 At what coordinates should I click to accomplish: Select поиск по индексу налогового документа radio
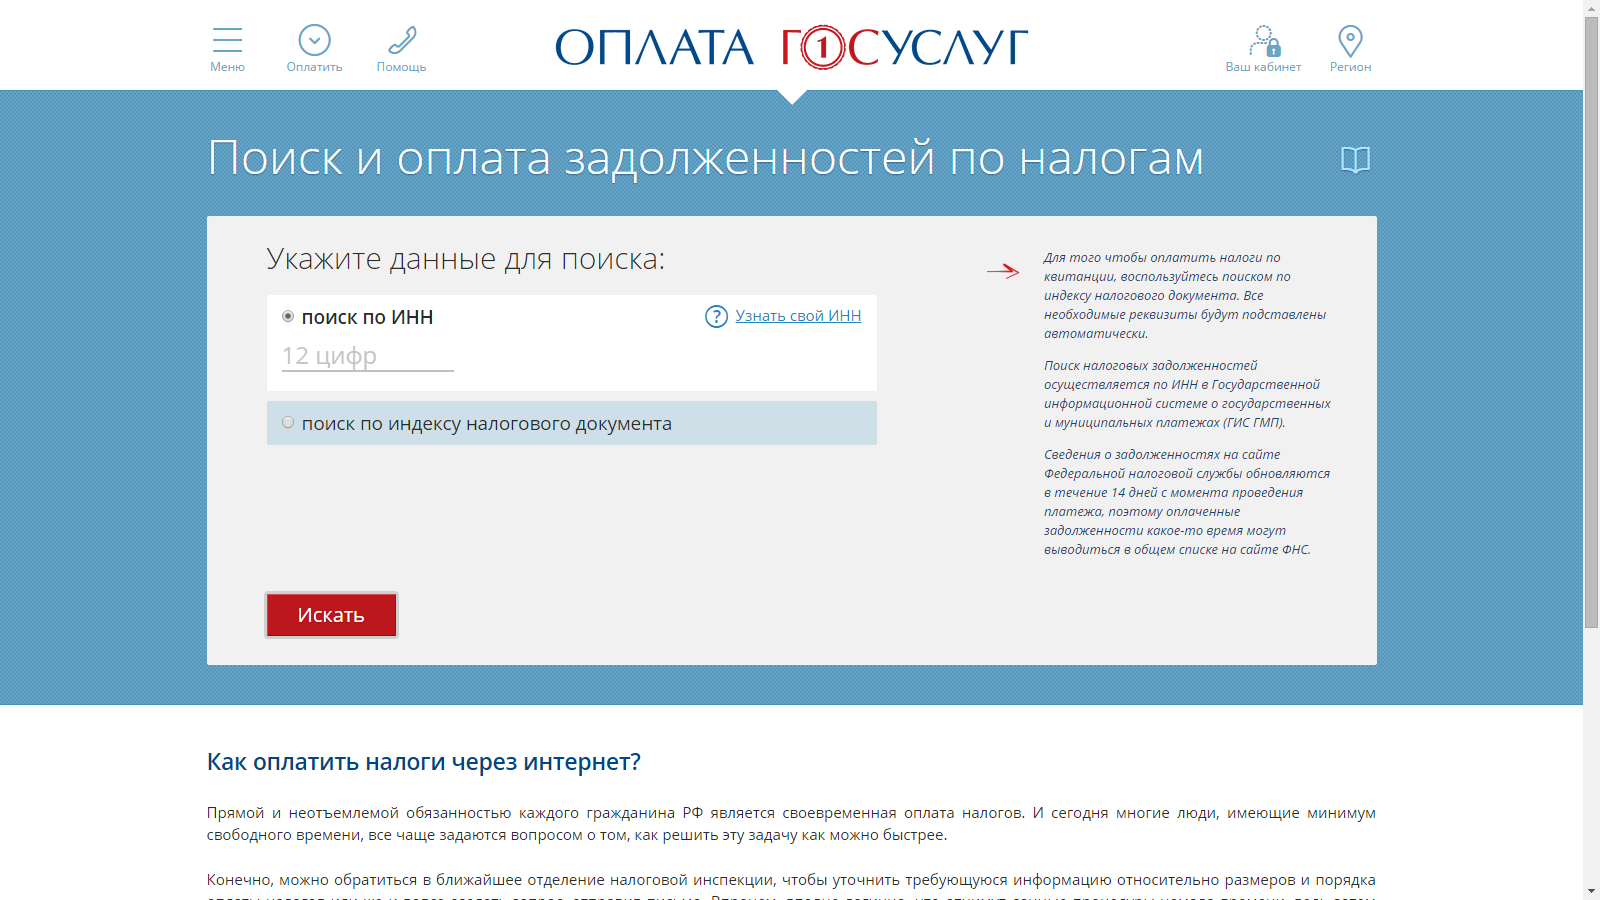288,422
